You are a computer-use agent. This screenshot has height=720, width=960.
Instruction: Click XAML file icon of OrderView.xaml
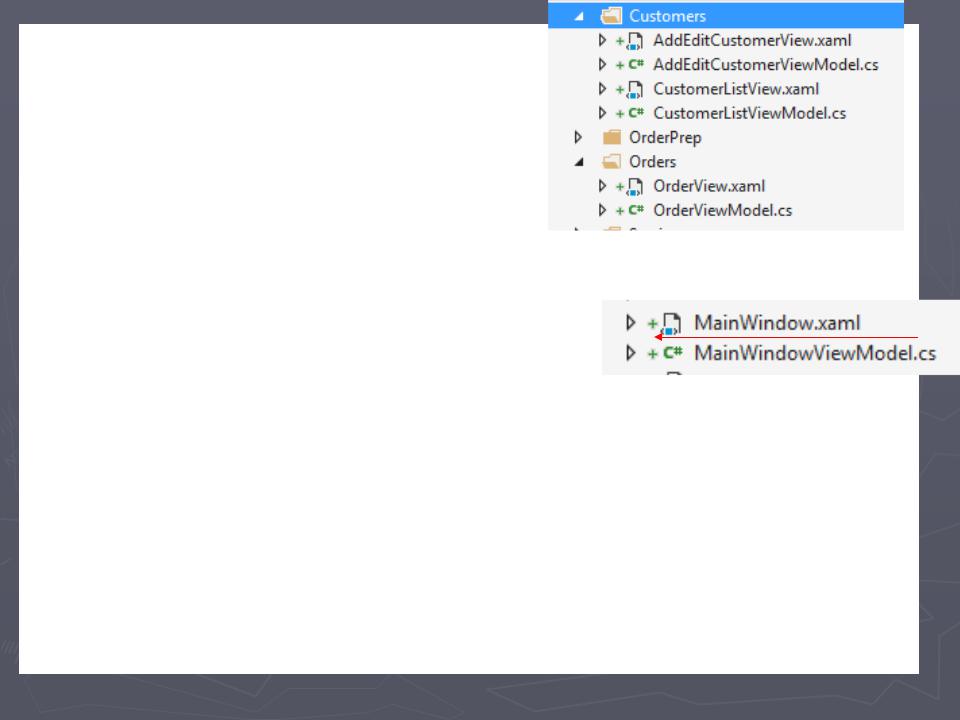pyautogui.click(x=634, y=187)
